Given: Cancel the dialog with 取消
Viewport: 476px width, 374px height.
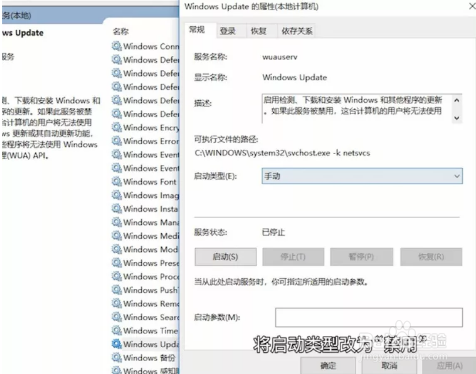Looking at the screenshot, I should (x=389, y=366).
